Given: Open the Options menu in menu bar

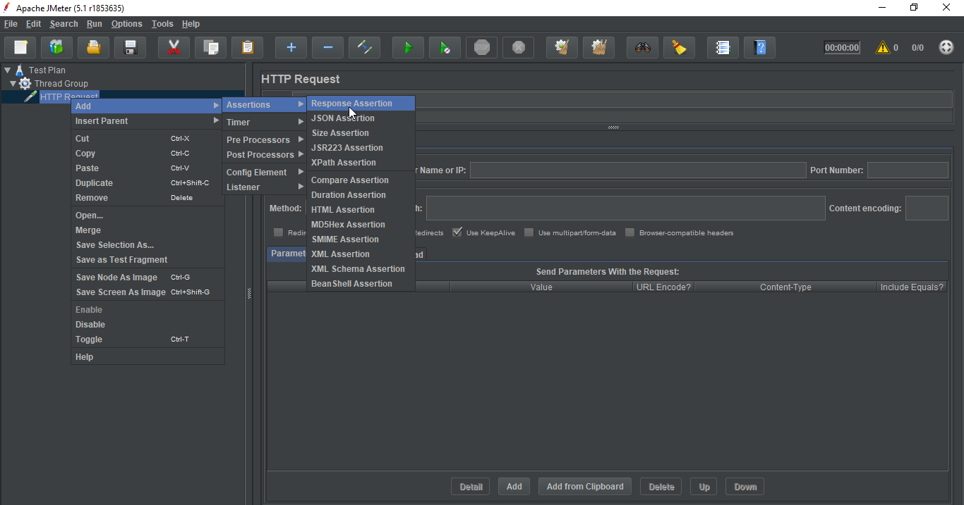Looking at the screenshot, I should (x=127, y=24).
